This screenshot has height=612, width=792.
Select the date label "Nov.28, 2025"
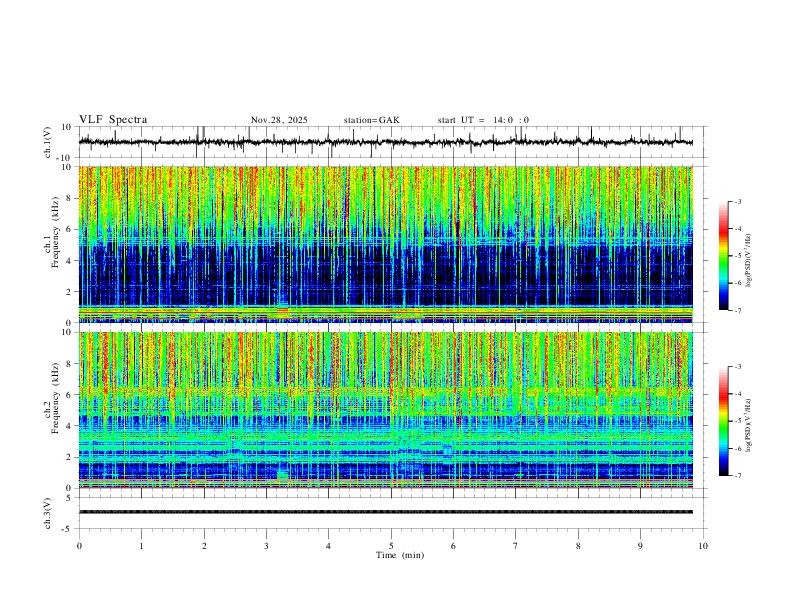(279, 120)
